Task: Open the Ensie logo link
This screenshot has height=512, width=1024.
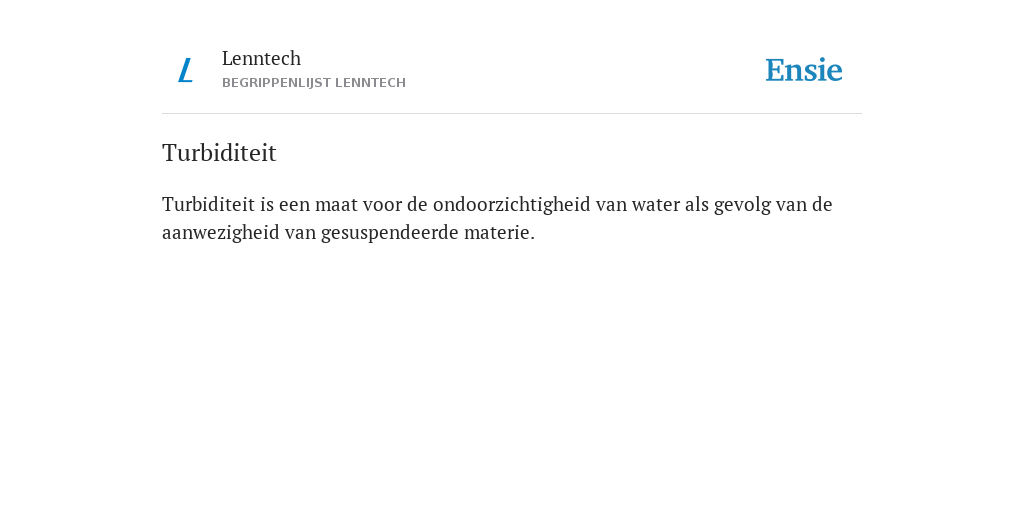Action: (x=804, y=70)
